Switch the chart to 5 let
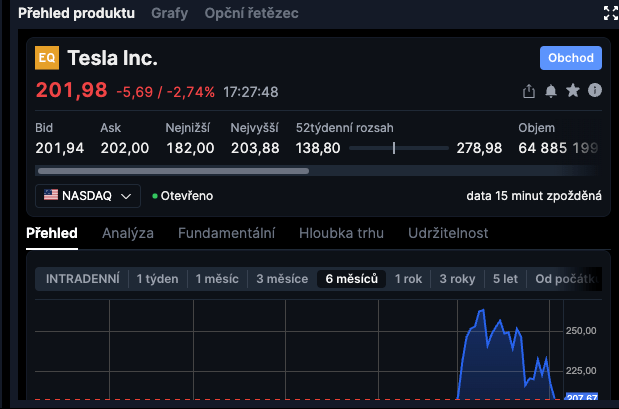619x409 pixels. 505,279
